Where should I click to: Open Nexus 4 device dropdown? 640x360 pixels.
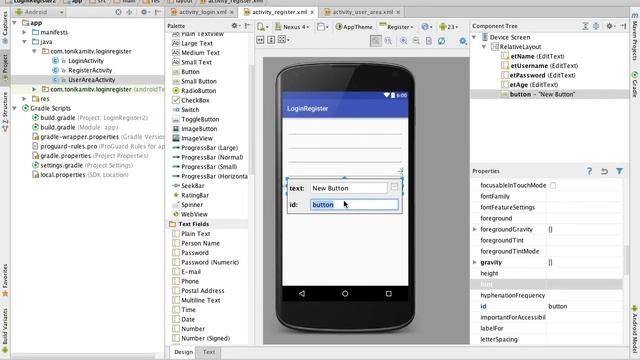pos(292,27)
